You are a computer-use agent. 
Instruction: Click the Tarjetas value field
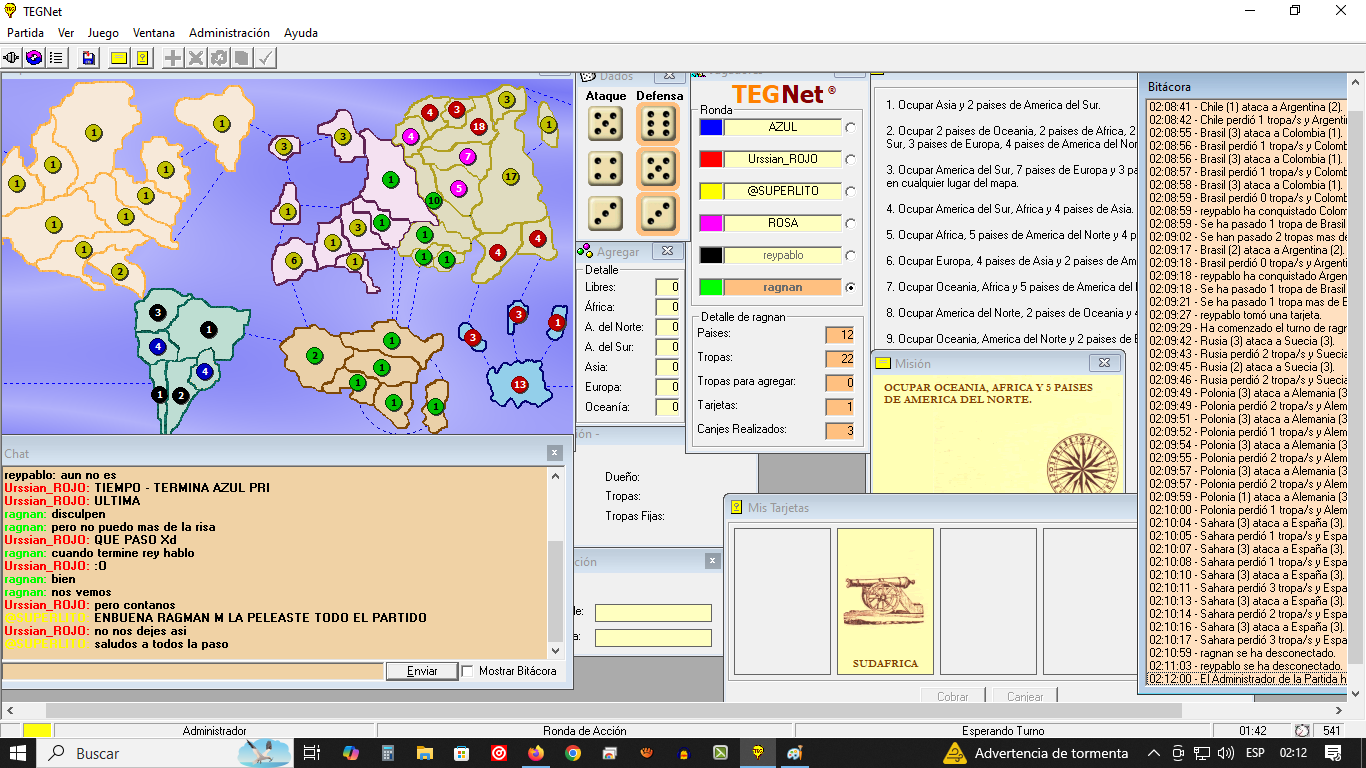pyautogui.click(x=840, y=407)
